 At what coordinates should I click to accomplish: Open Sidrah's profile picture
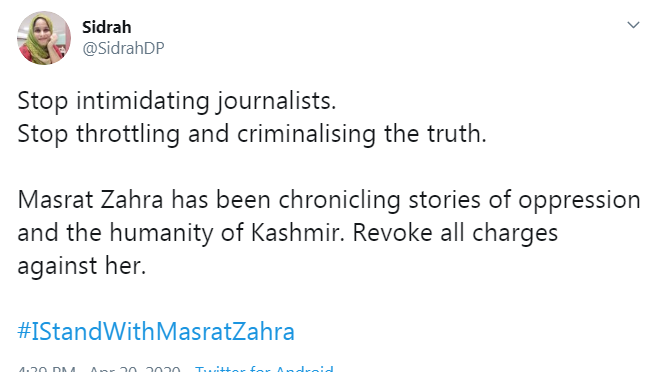44,38
